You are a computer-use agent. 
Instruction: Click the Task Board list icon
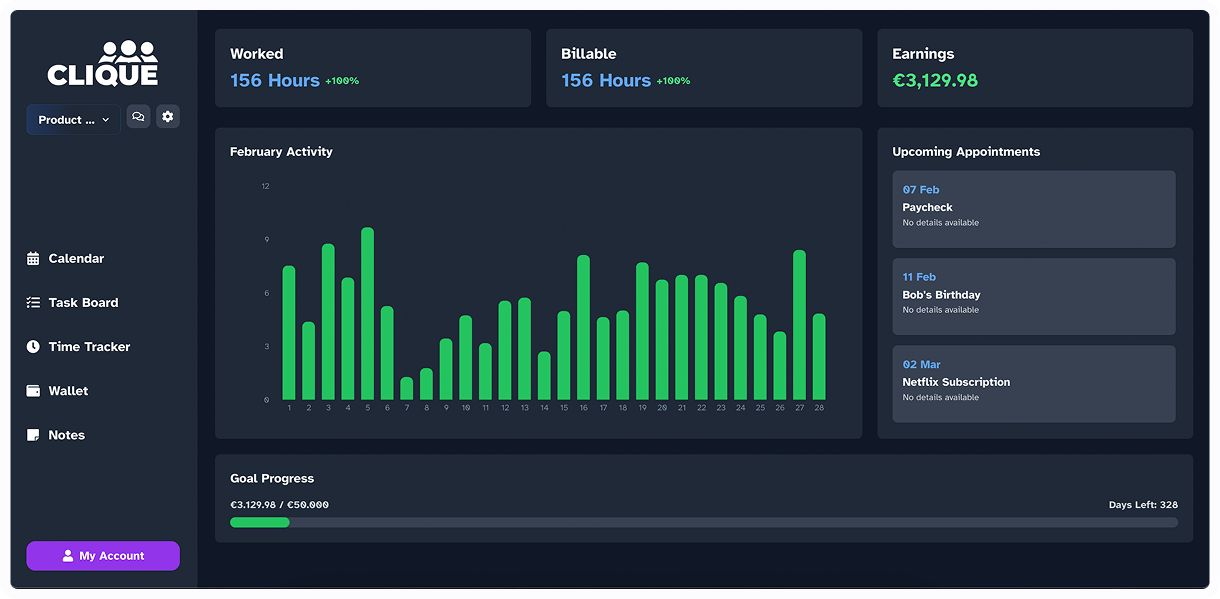pos(33,303)
